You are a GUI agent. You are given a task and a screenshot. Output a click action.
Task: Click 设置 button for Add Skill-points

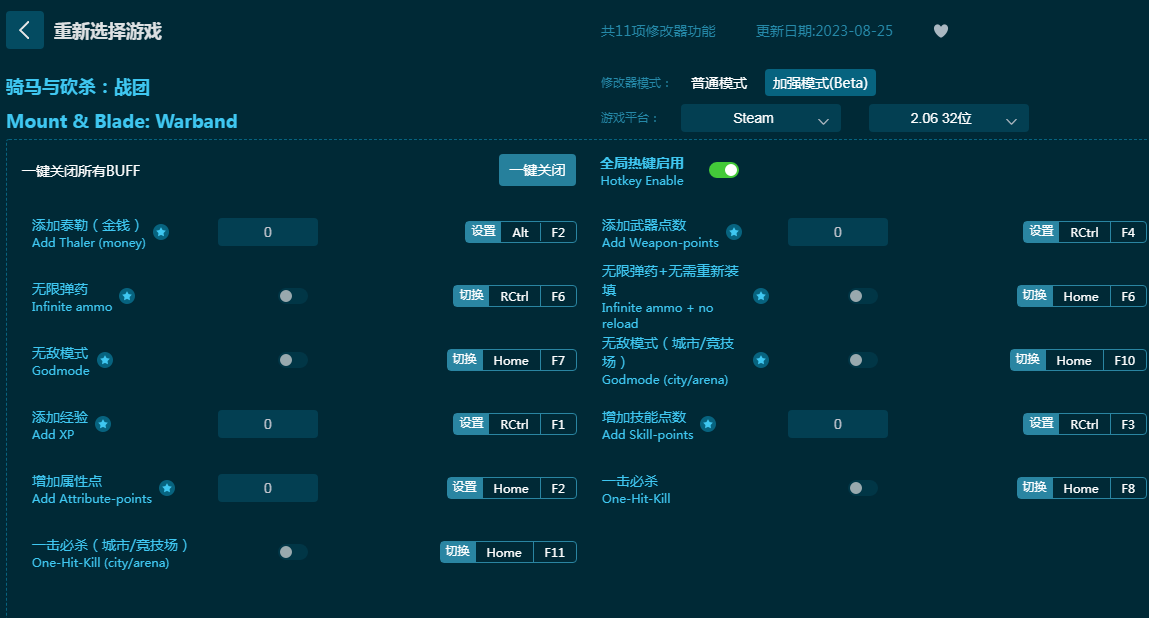pos(1041,424)
